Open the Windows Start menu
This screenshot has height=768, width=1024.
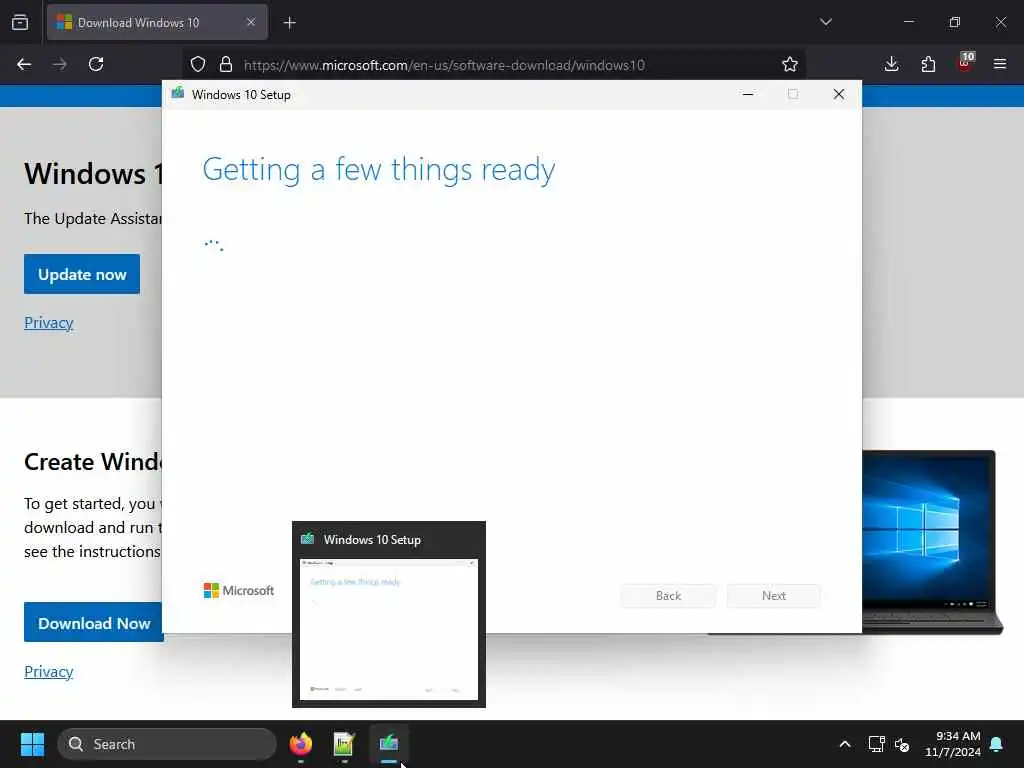pos(32,744)
